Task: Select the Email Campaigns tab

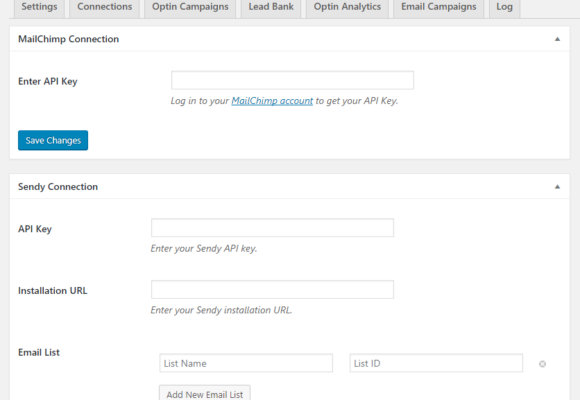Action: (x=439, y=7)
